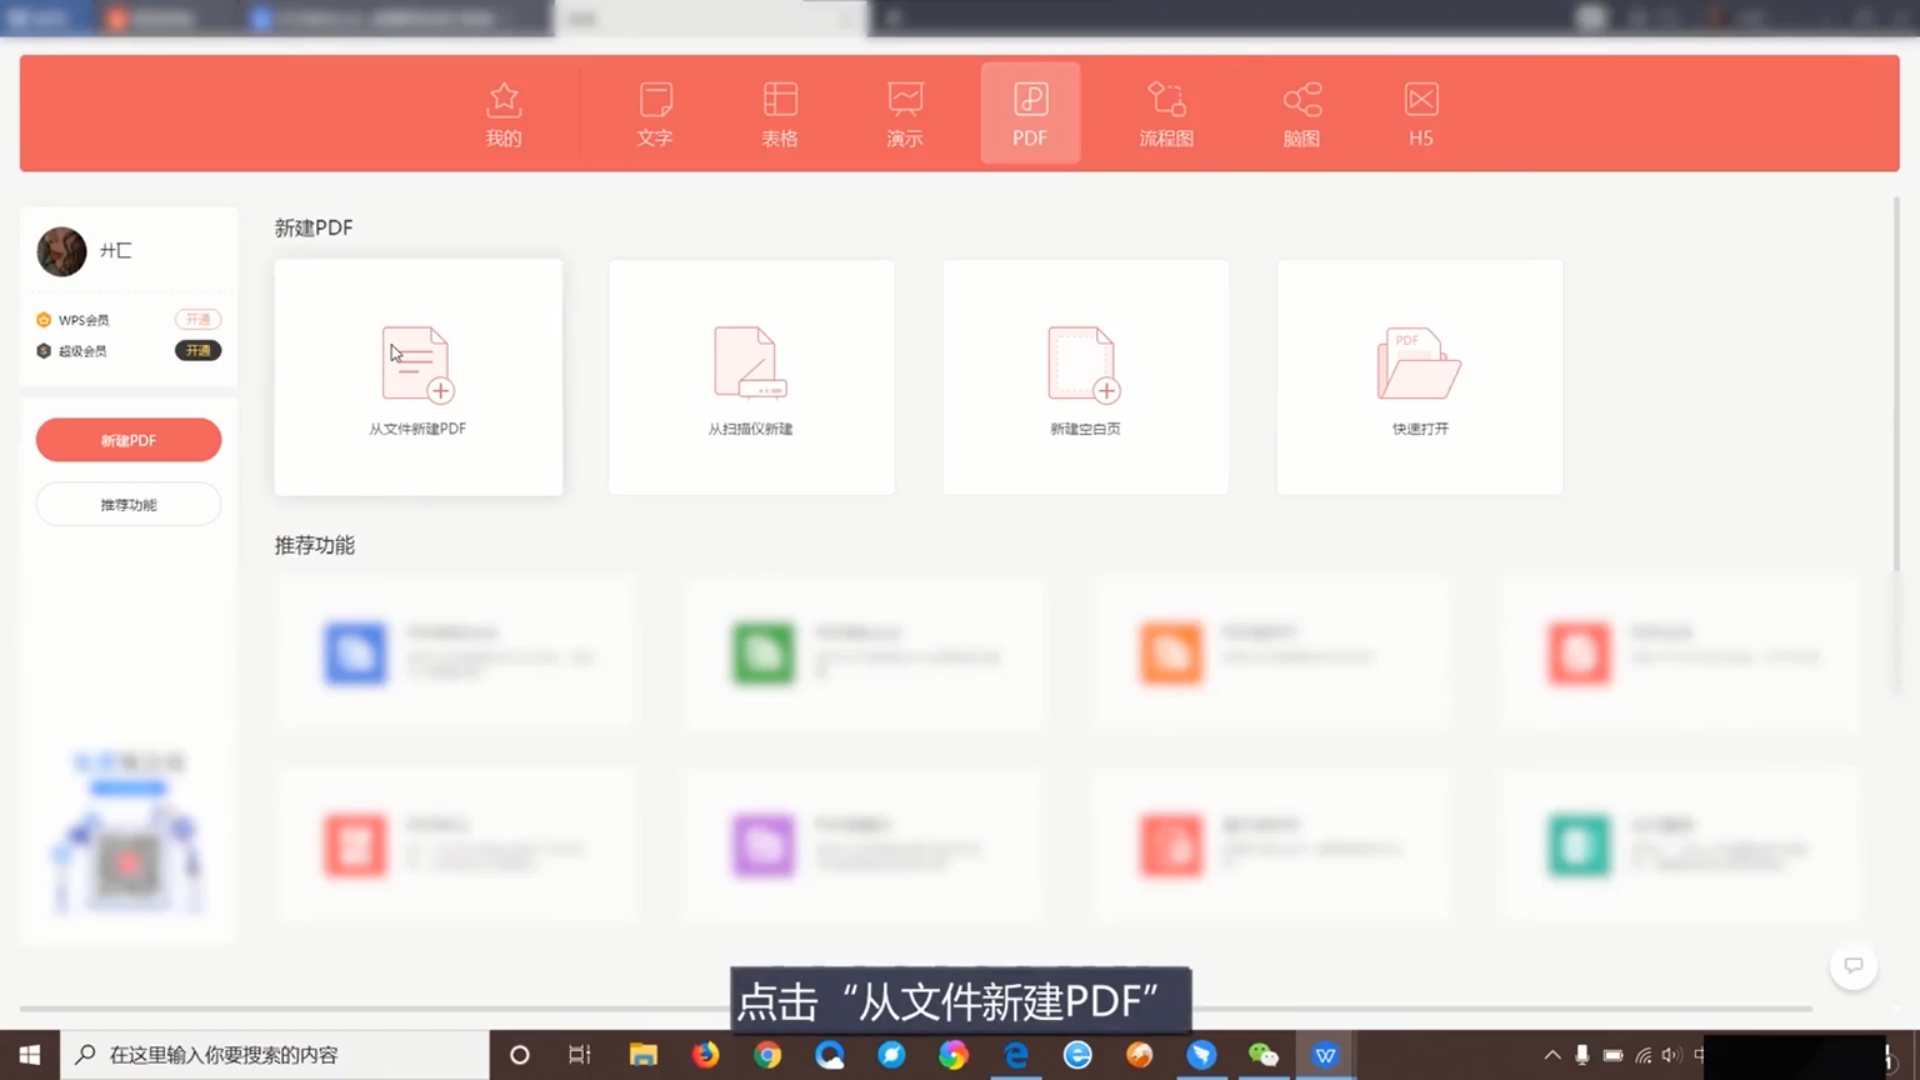Click the user profile avatar
The height and width of the screenshot is (1080, 1920).
pyautogui.click(x=61, y=251)
